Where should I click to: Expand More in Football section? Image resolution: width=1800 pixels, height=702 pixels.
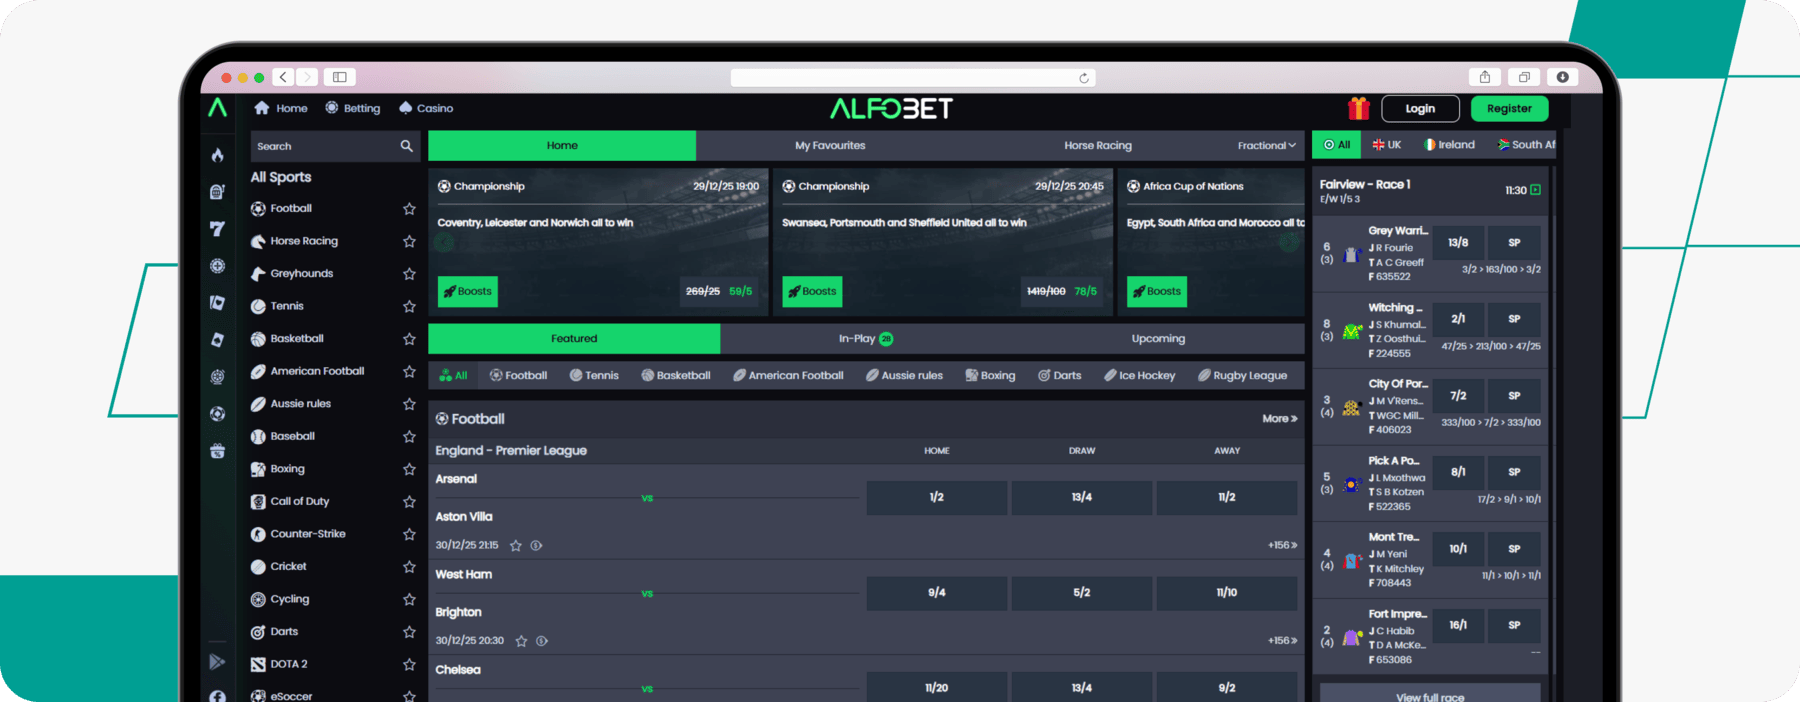(x=1279, y=419)
